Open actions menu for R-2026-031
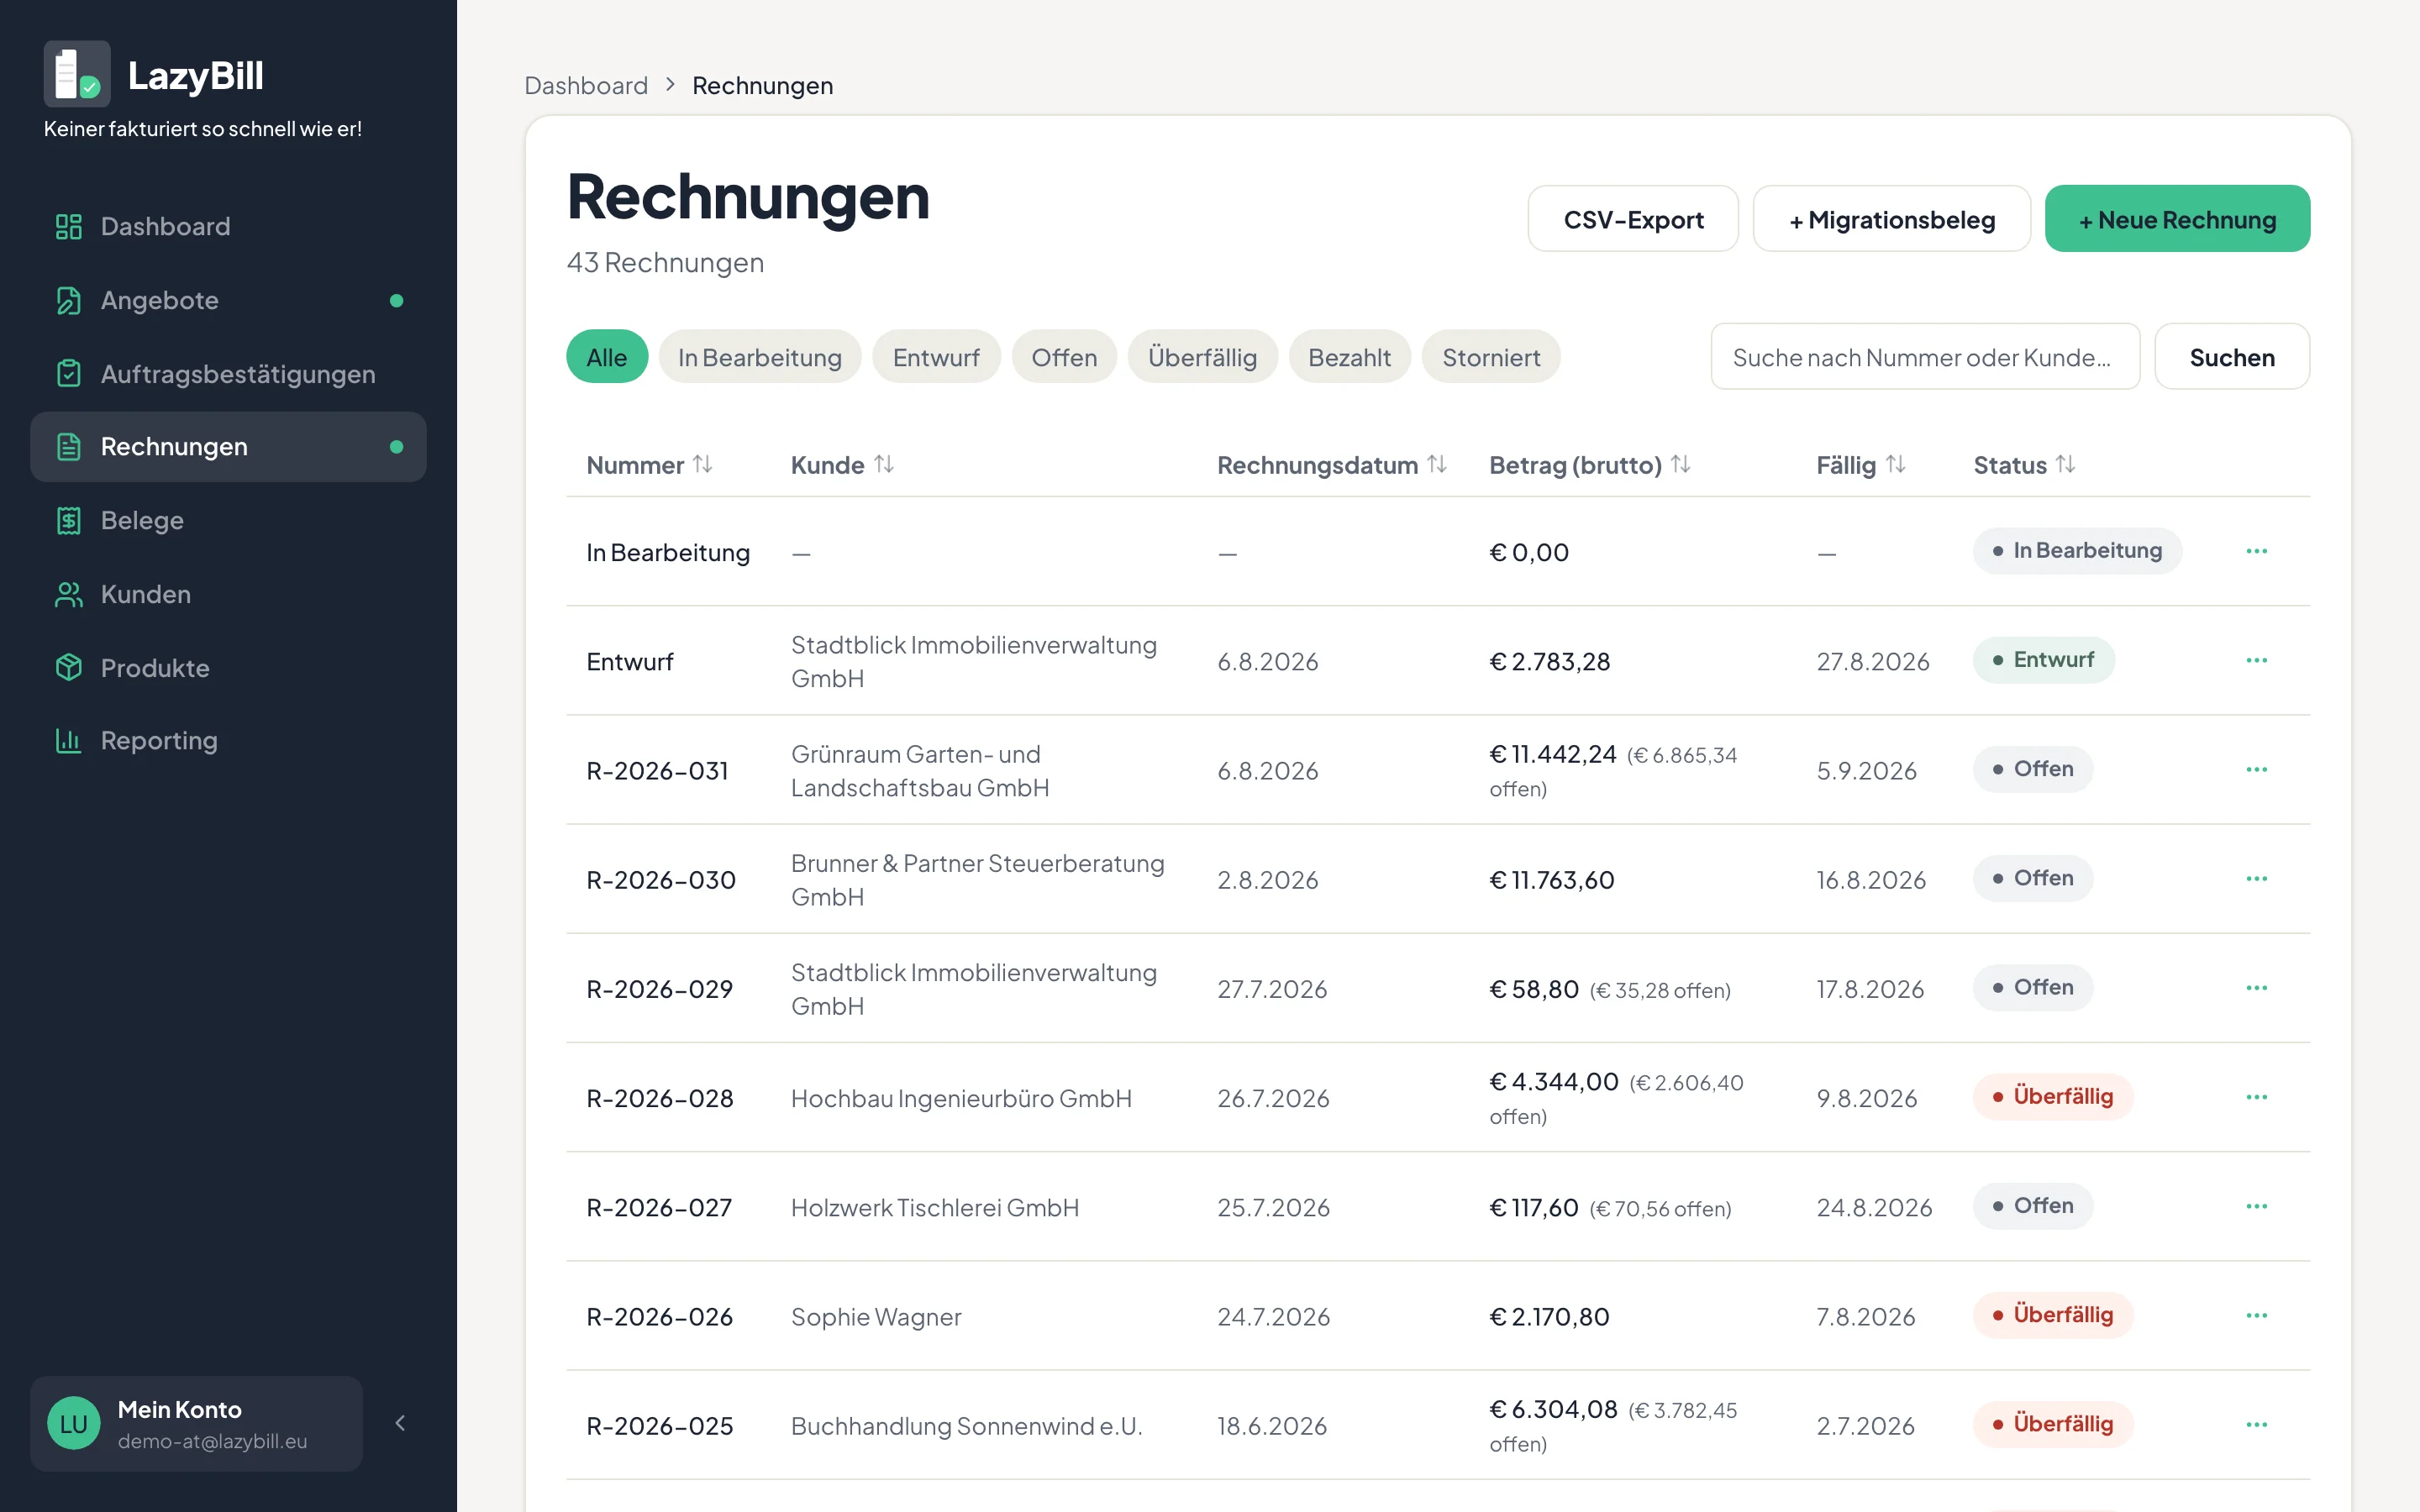2420x1512 pixels. pos(2257,769)
